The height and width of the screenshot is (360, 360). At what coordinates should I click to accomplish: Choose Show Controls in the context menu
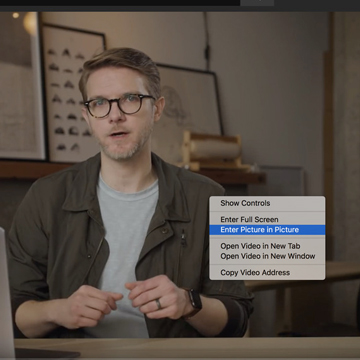[267, 203]
